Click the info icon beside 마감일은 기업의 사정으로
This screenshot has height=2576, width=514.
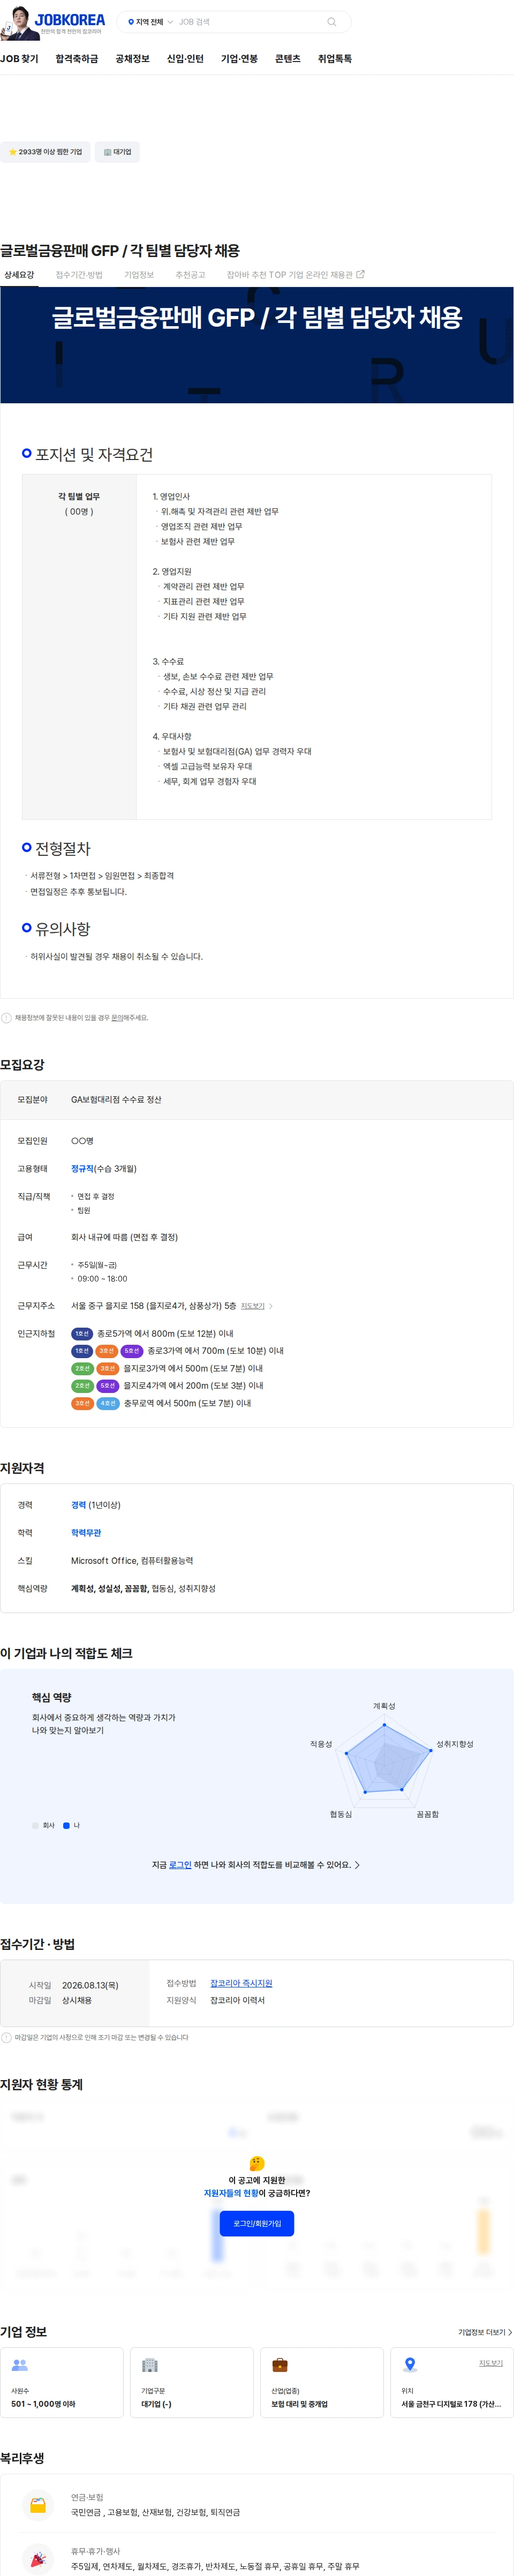click(x=7, y=2037)
